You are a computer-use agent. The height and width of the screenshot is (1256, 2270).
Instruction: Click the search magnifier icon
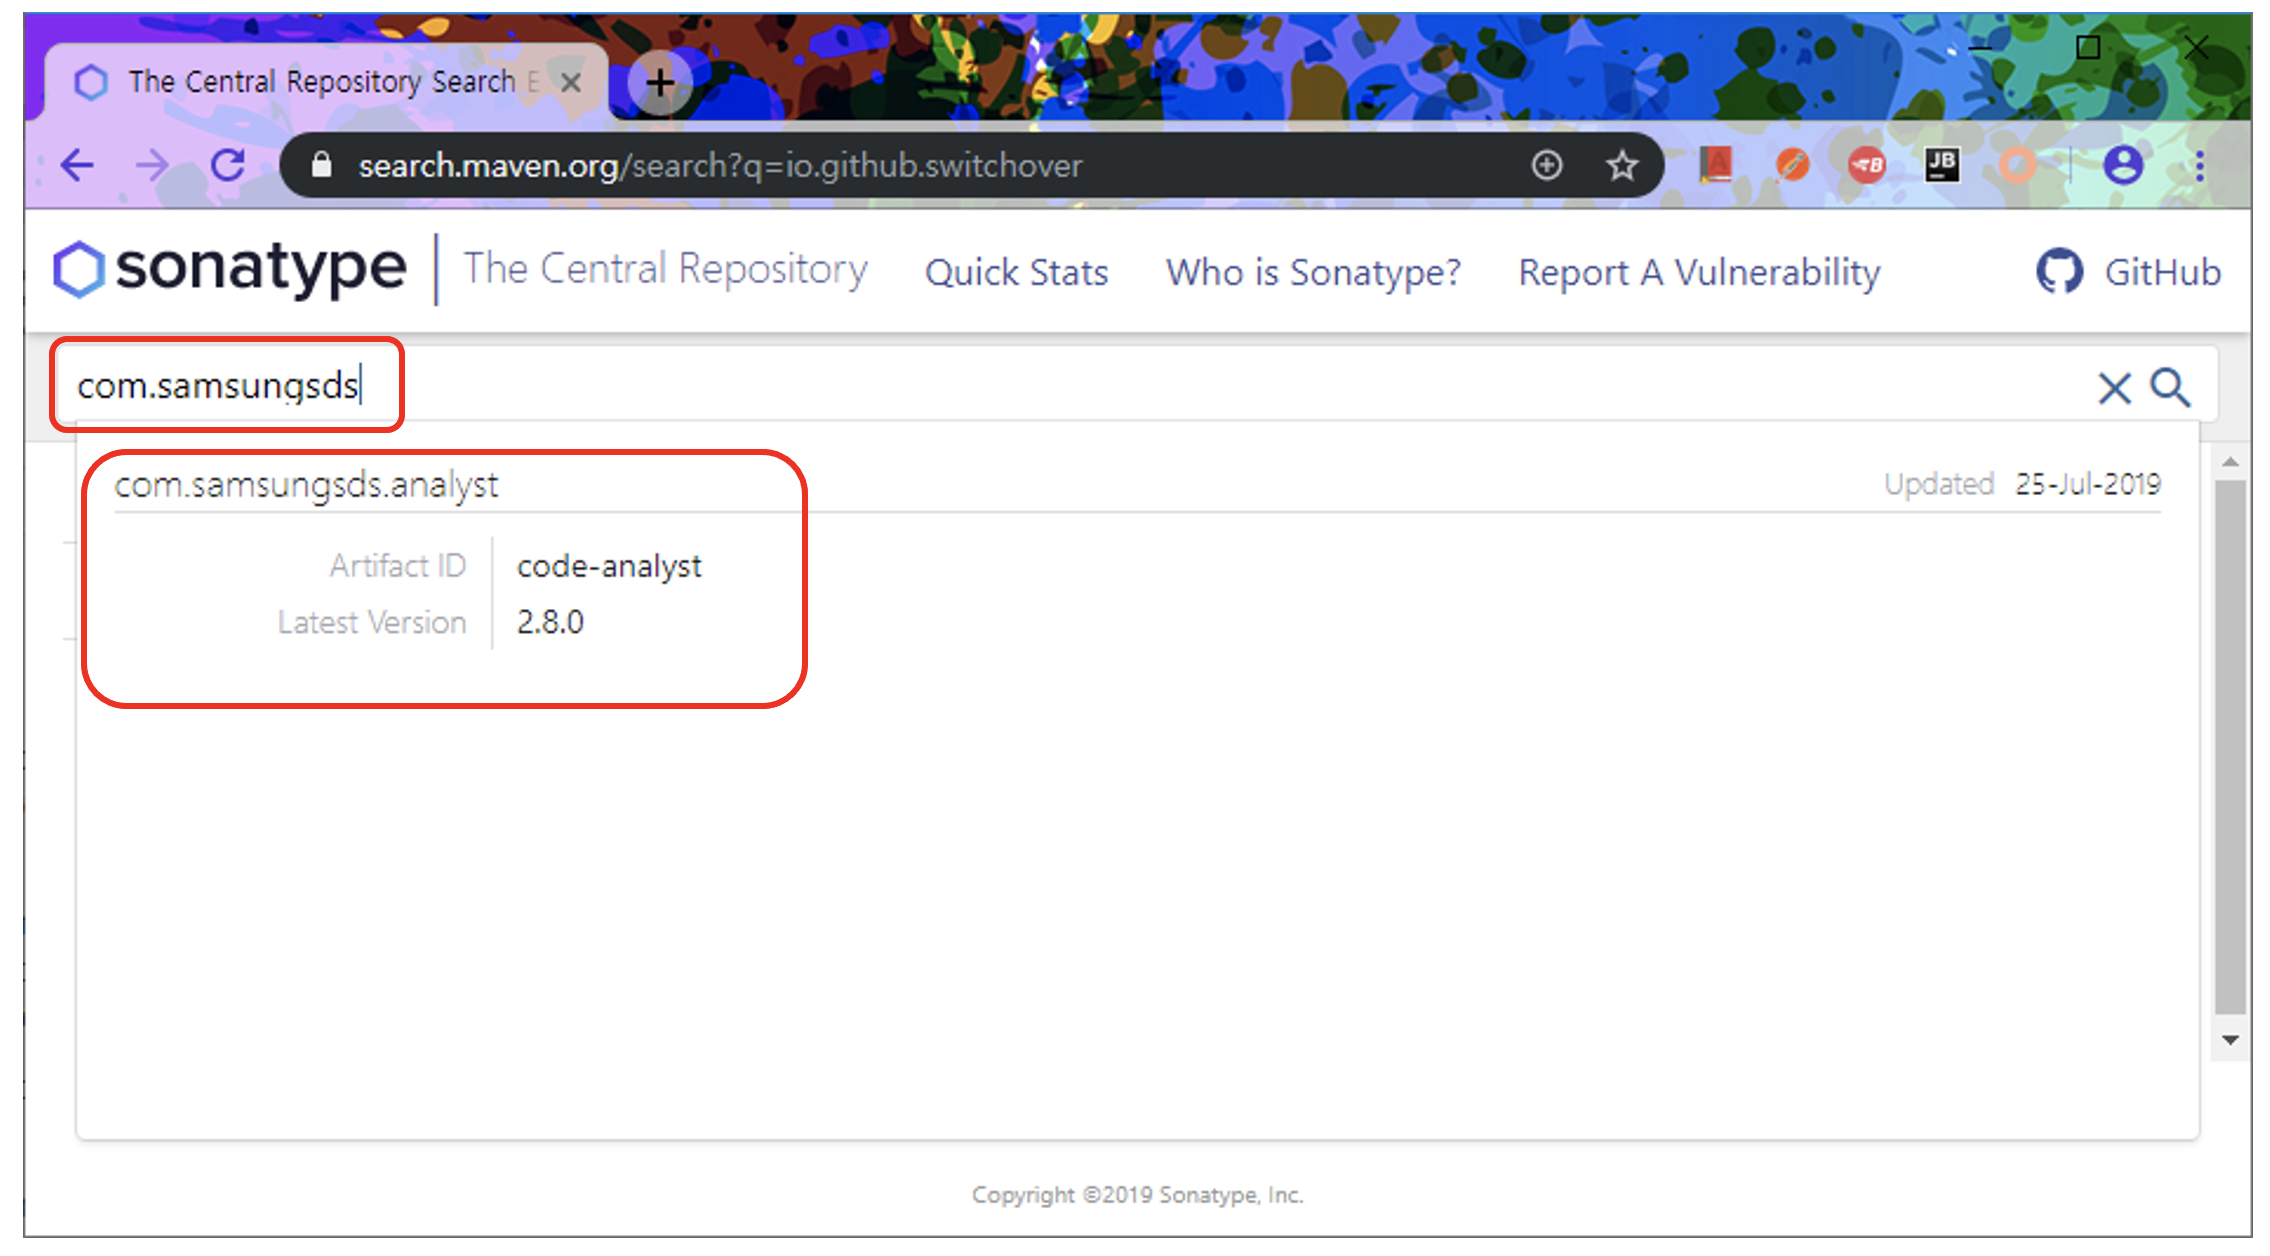point(2170,387)
